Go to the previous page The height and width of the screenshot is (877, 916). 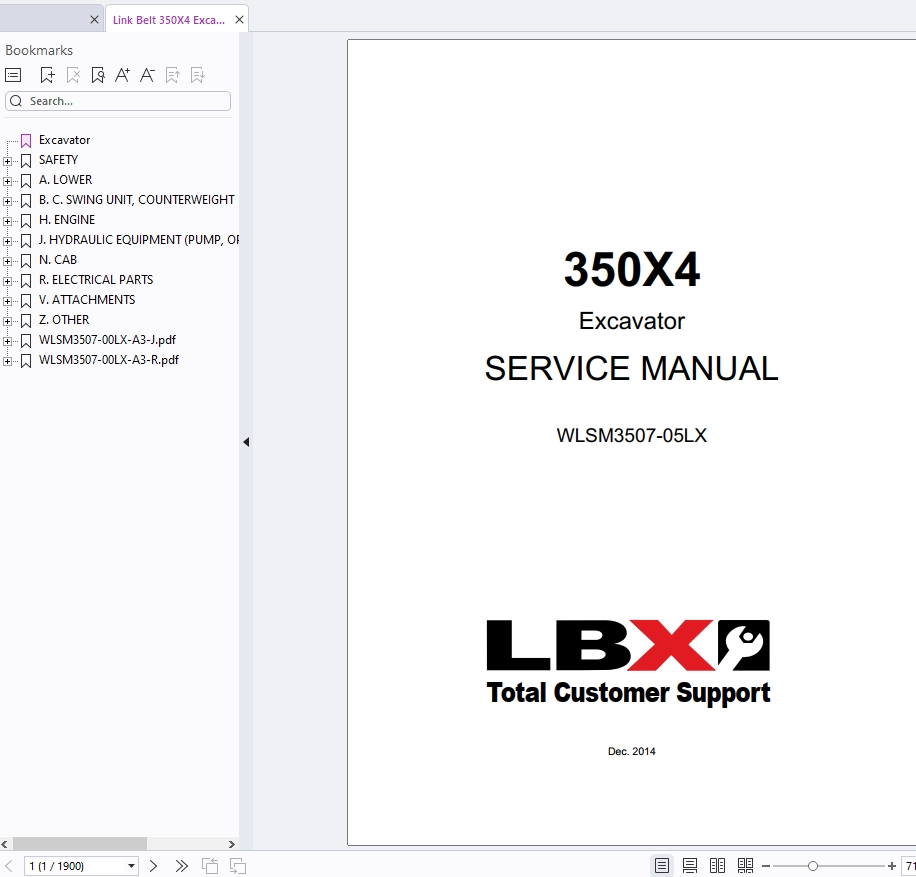(x=9, y=866)
